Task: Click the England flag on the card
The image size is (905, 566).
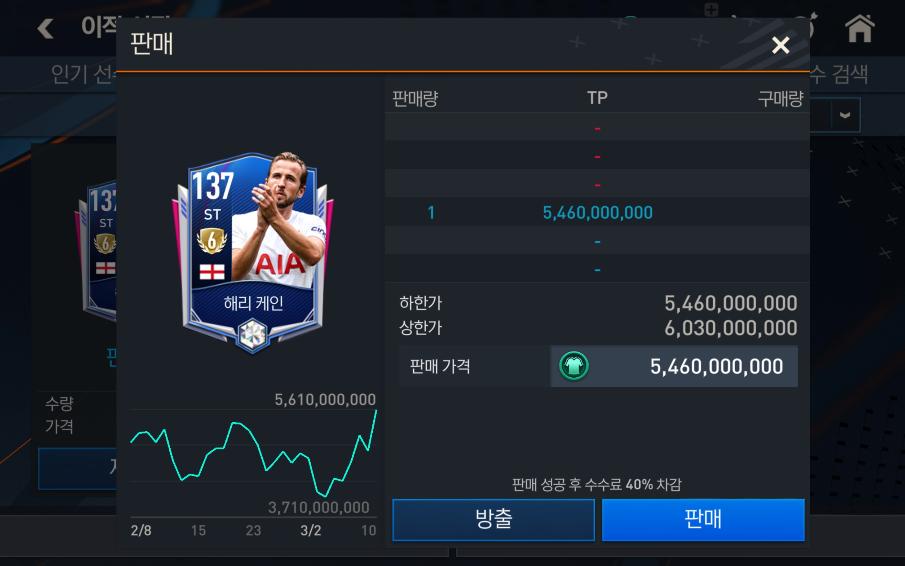Action: click(x=212, y=272)
